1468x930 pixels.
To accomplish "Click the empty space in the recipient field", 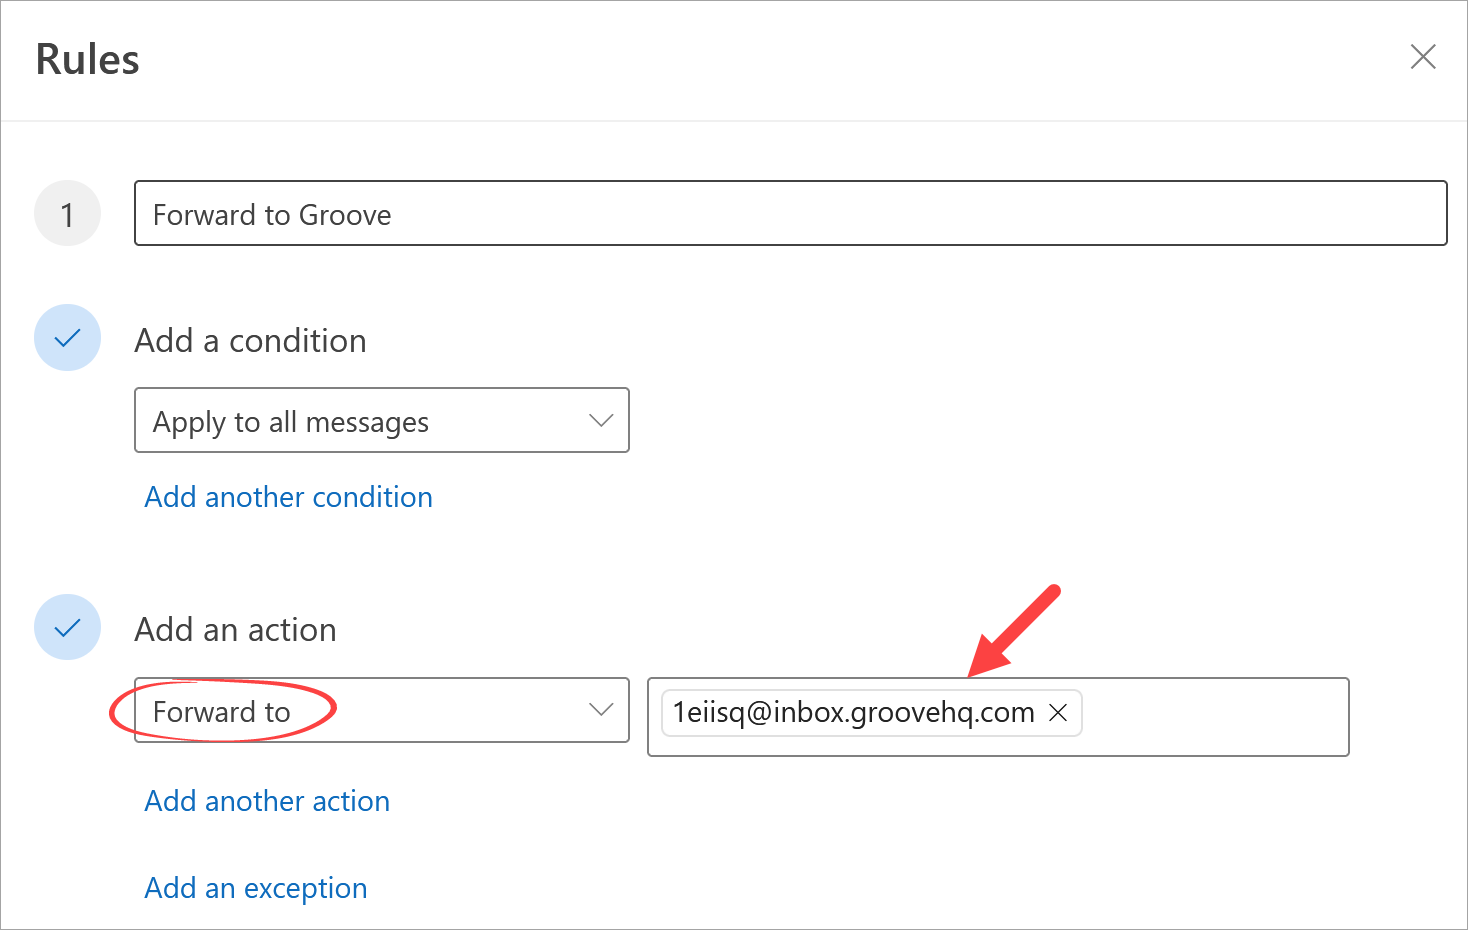I will [1215, 717].
